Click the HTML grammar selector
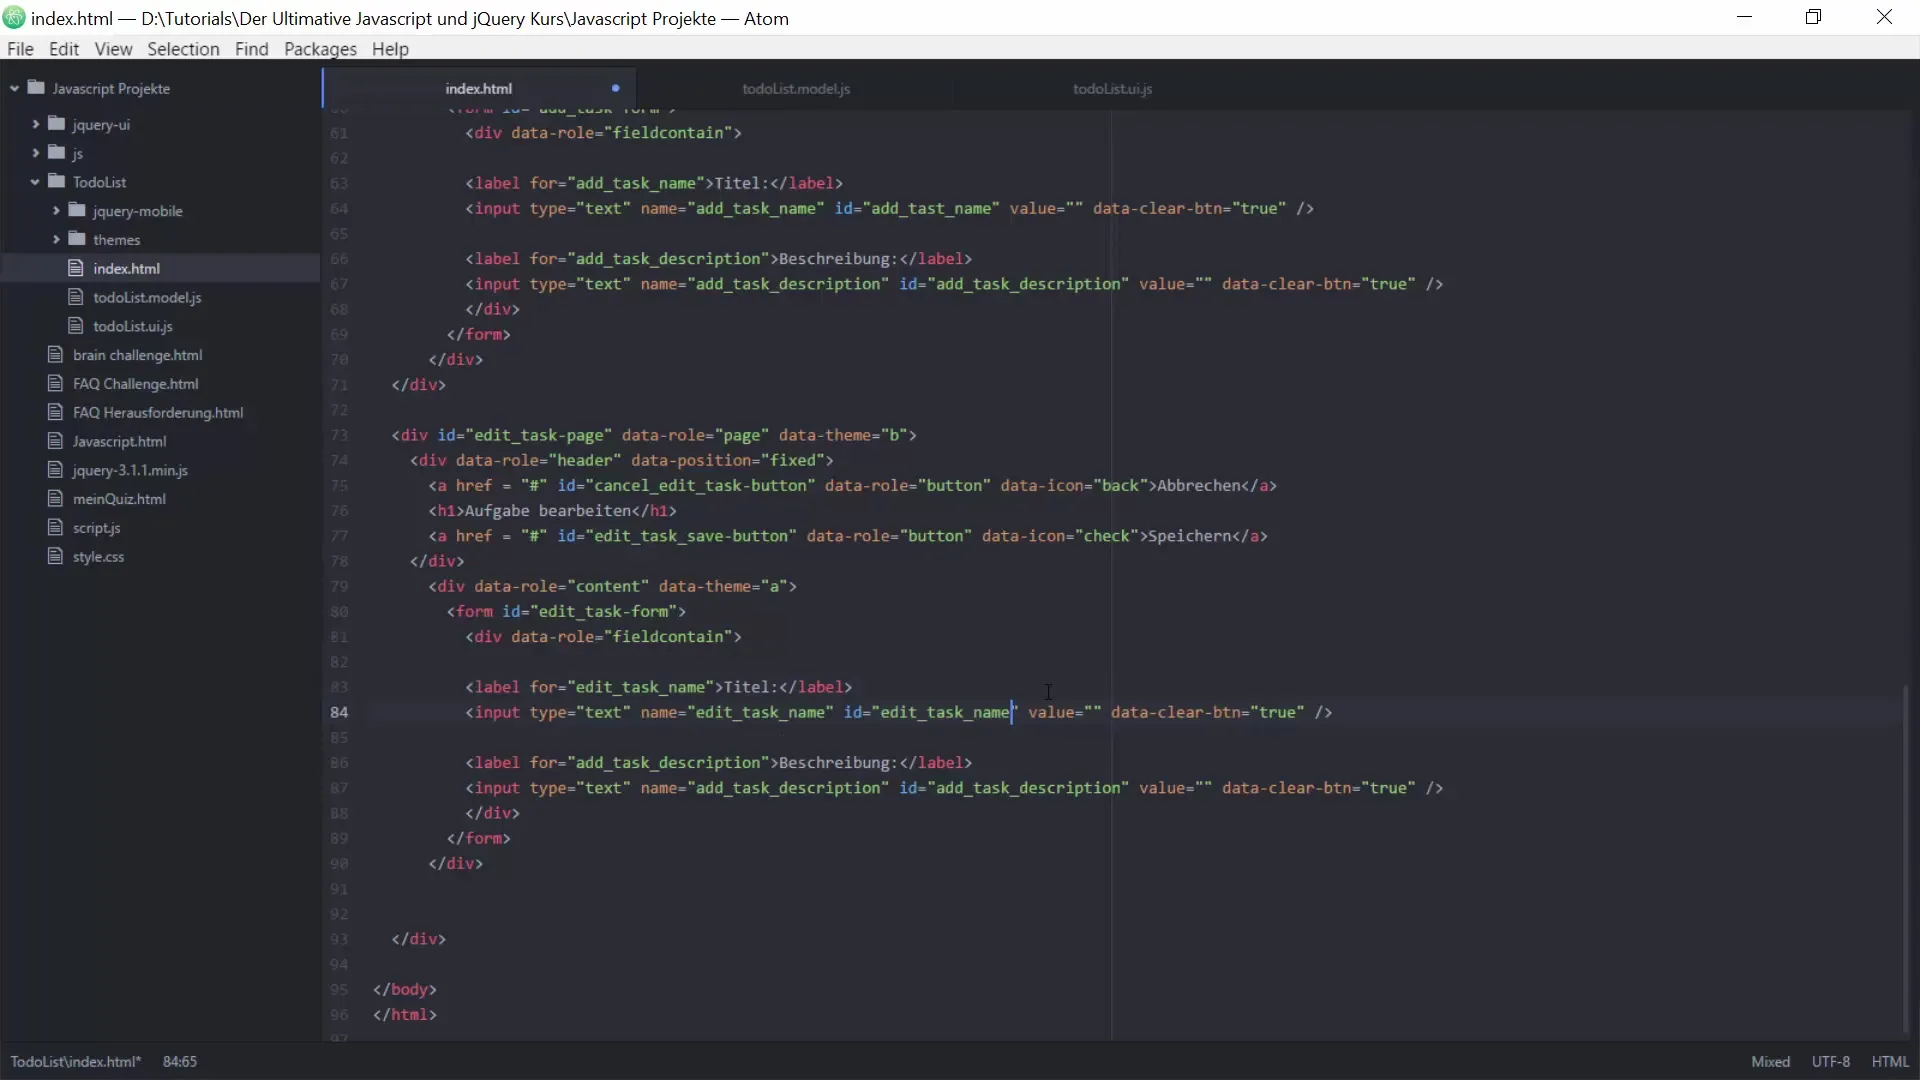This screenshot has width=1920, height=1080. [x=1890, y=1061]
